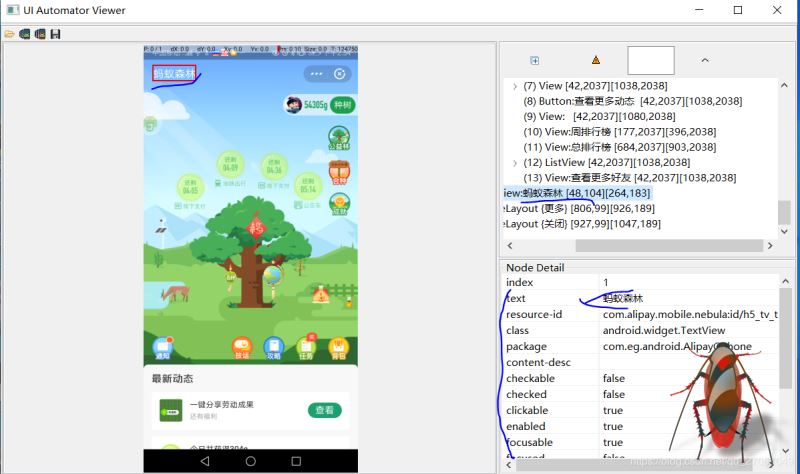Click the Android recent-apps square button
The image size is (800, 474).
coord(296,461)
